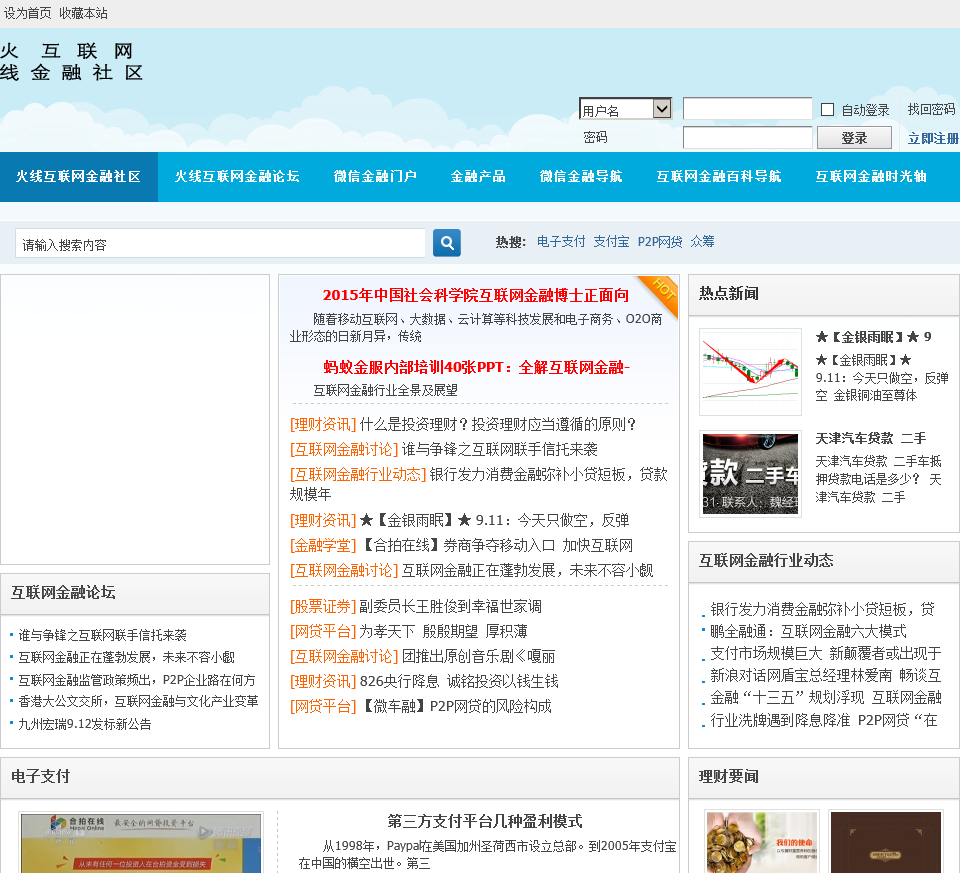The image size is (960, 873).
Task: Select the 微信金融导航 nav tab
Action: (580, 176)
